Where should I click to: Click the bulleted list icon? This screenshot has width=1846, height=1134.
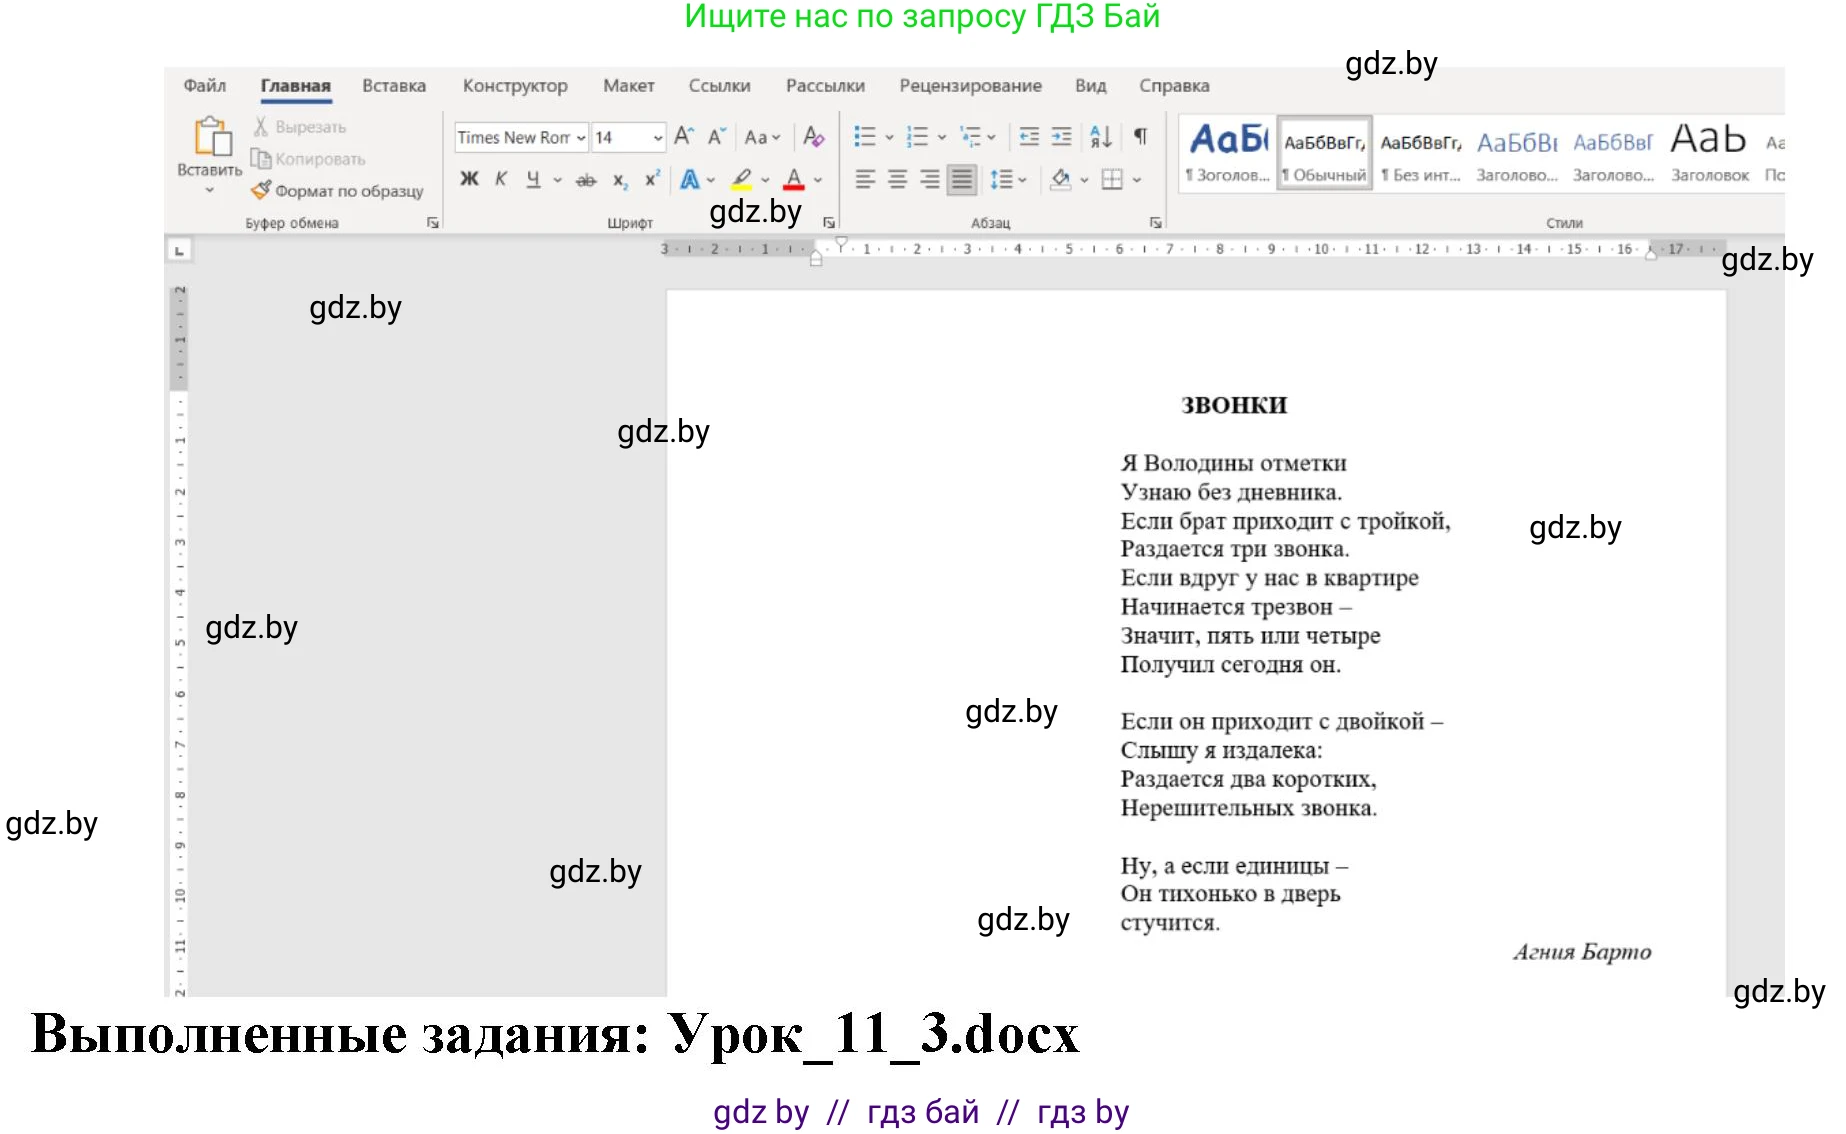[865, 137]
